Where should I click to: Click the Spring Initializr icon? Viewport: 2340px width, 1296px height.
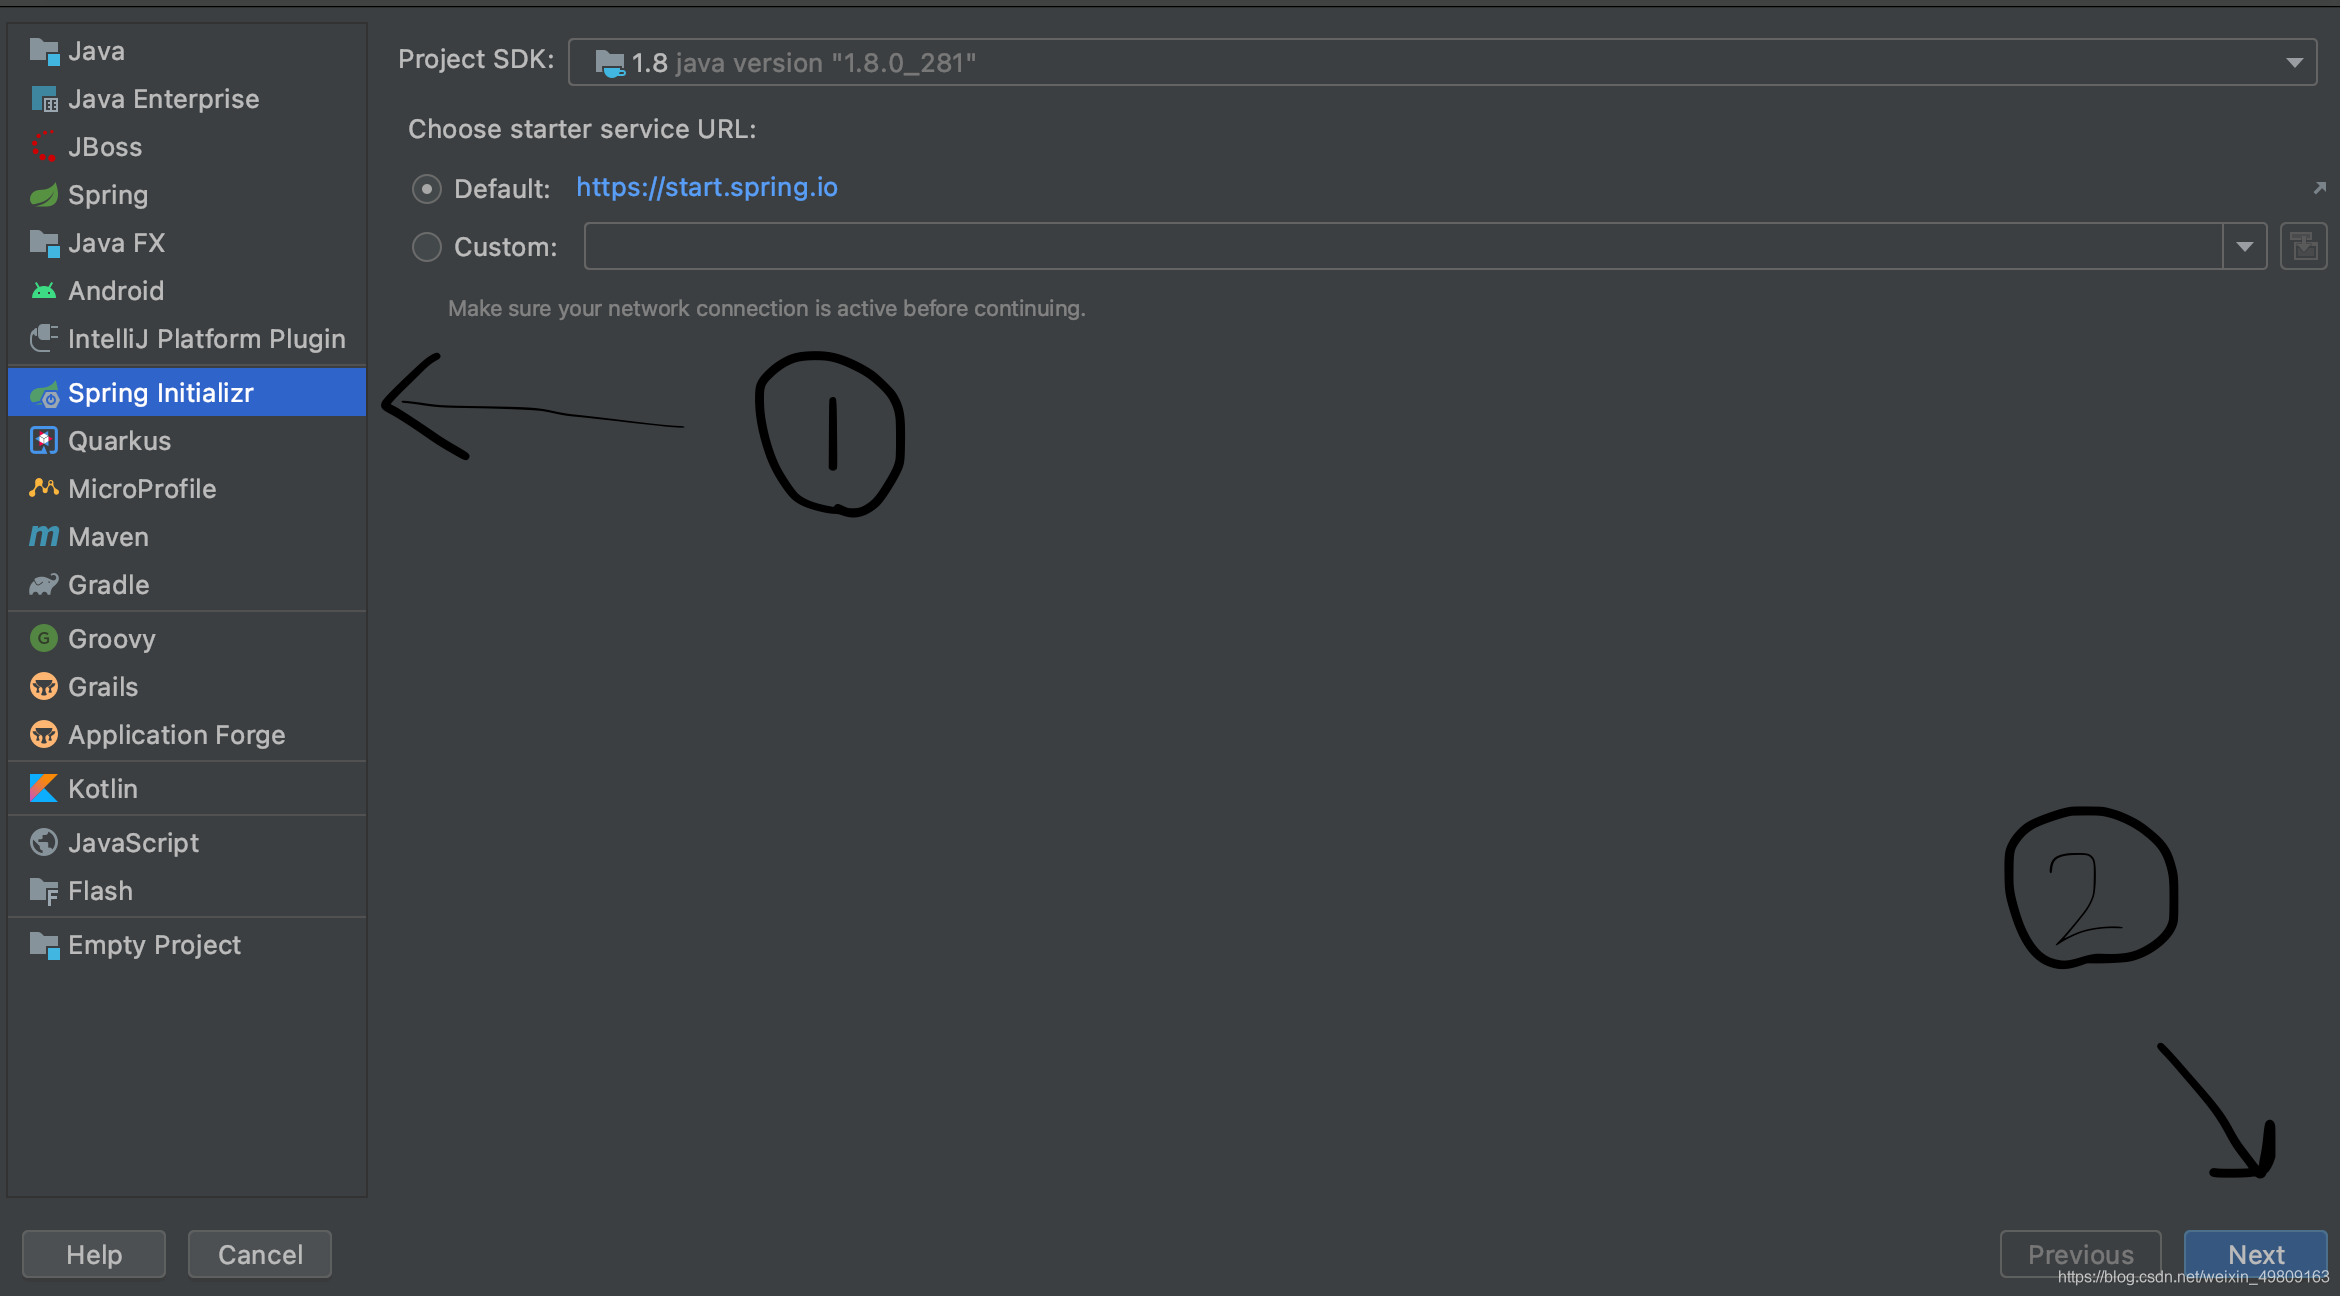pos(44,394)
